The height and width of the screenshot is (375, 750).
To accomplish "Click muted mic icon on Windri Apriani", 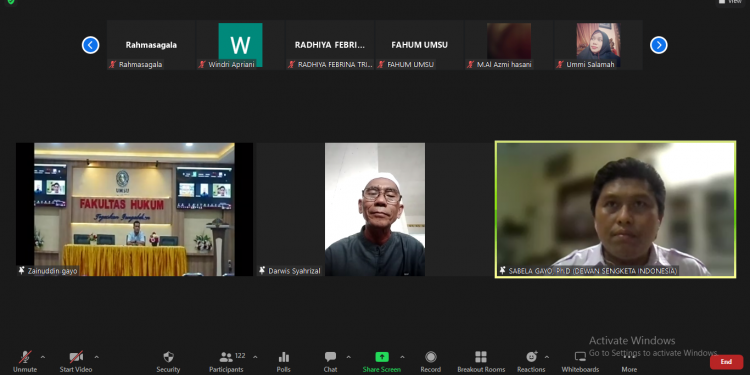I will pos(202,64).
